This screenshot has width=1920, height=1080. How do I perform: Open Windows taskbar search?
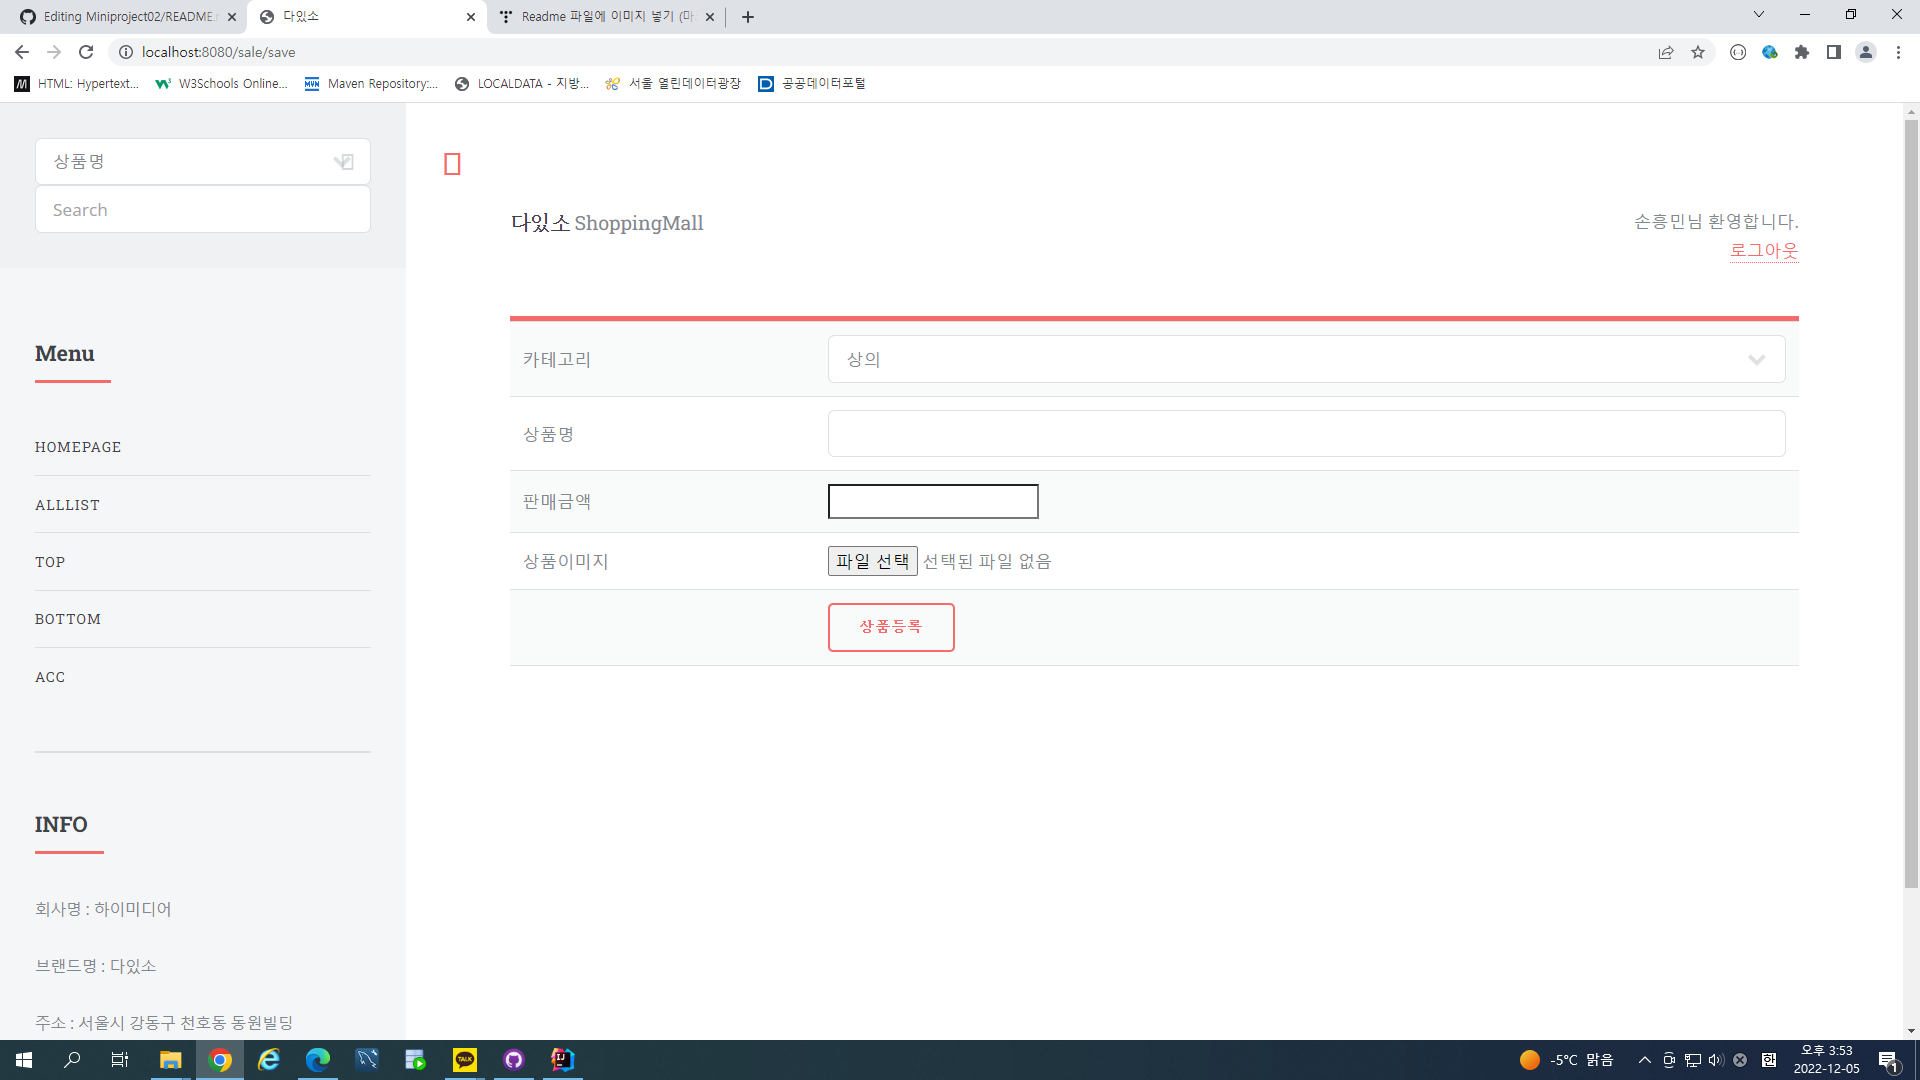click(x=72, y=1060)
